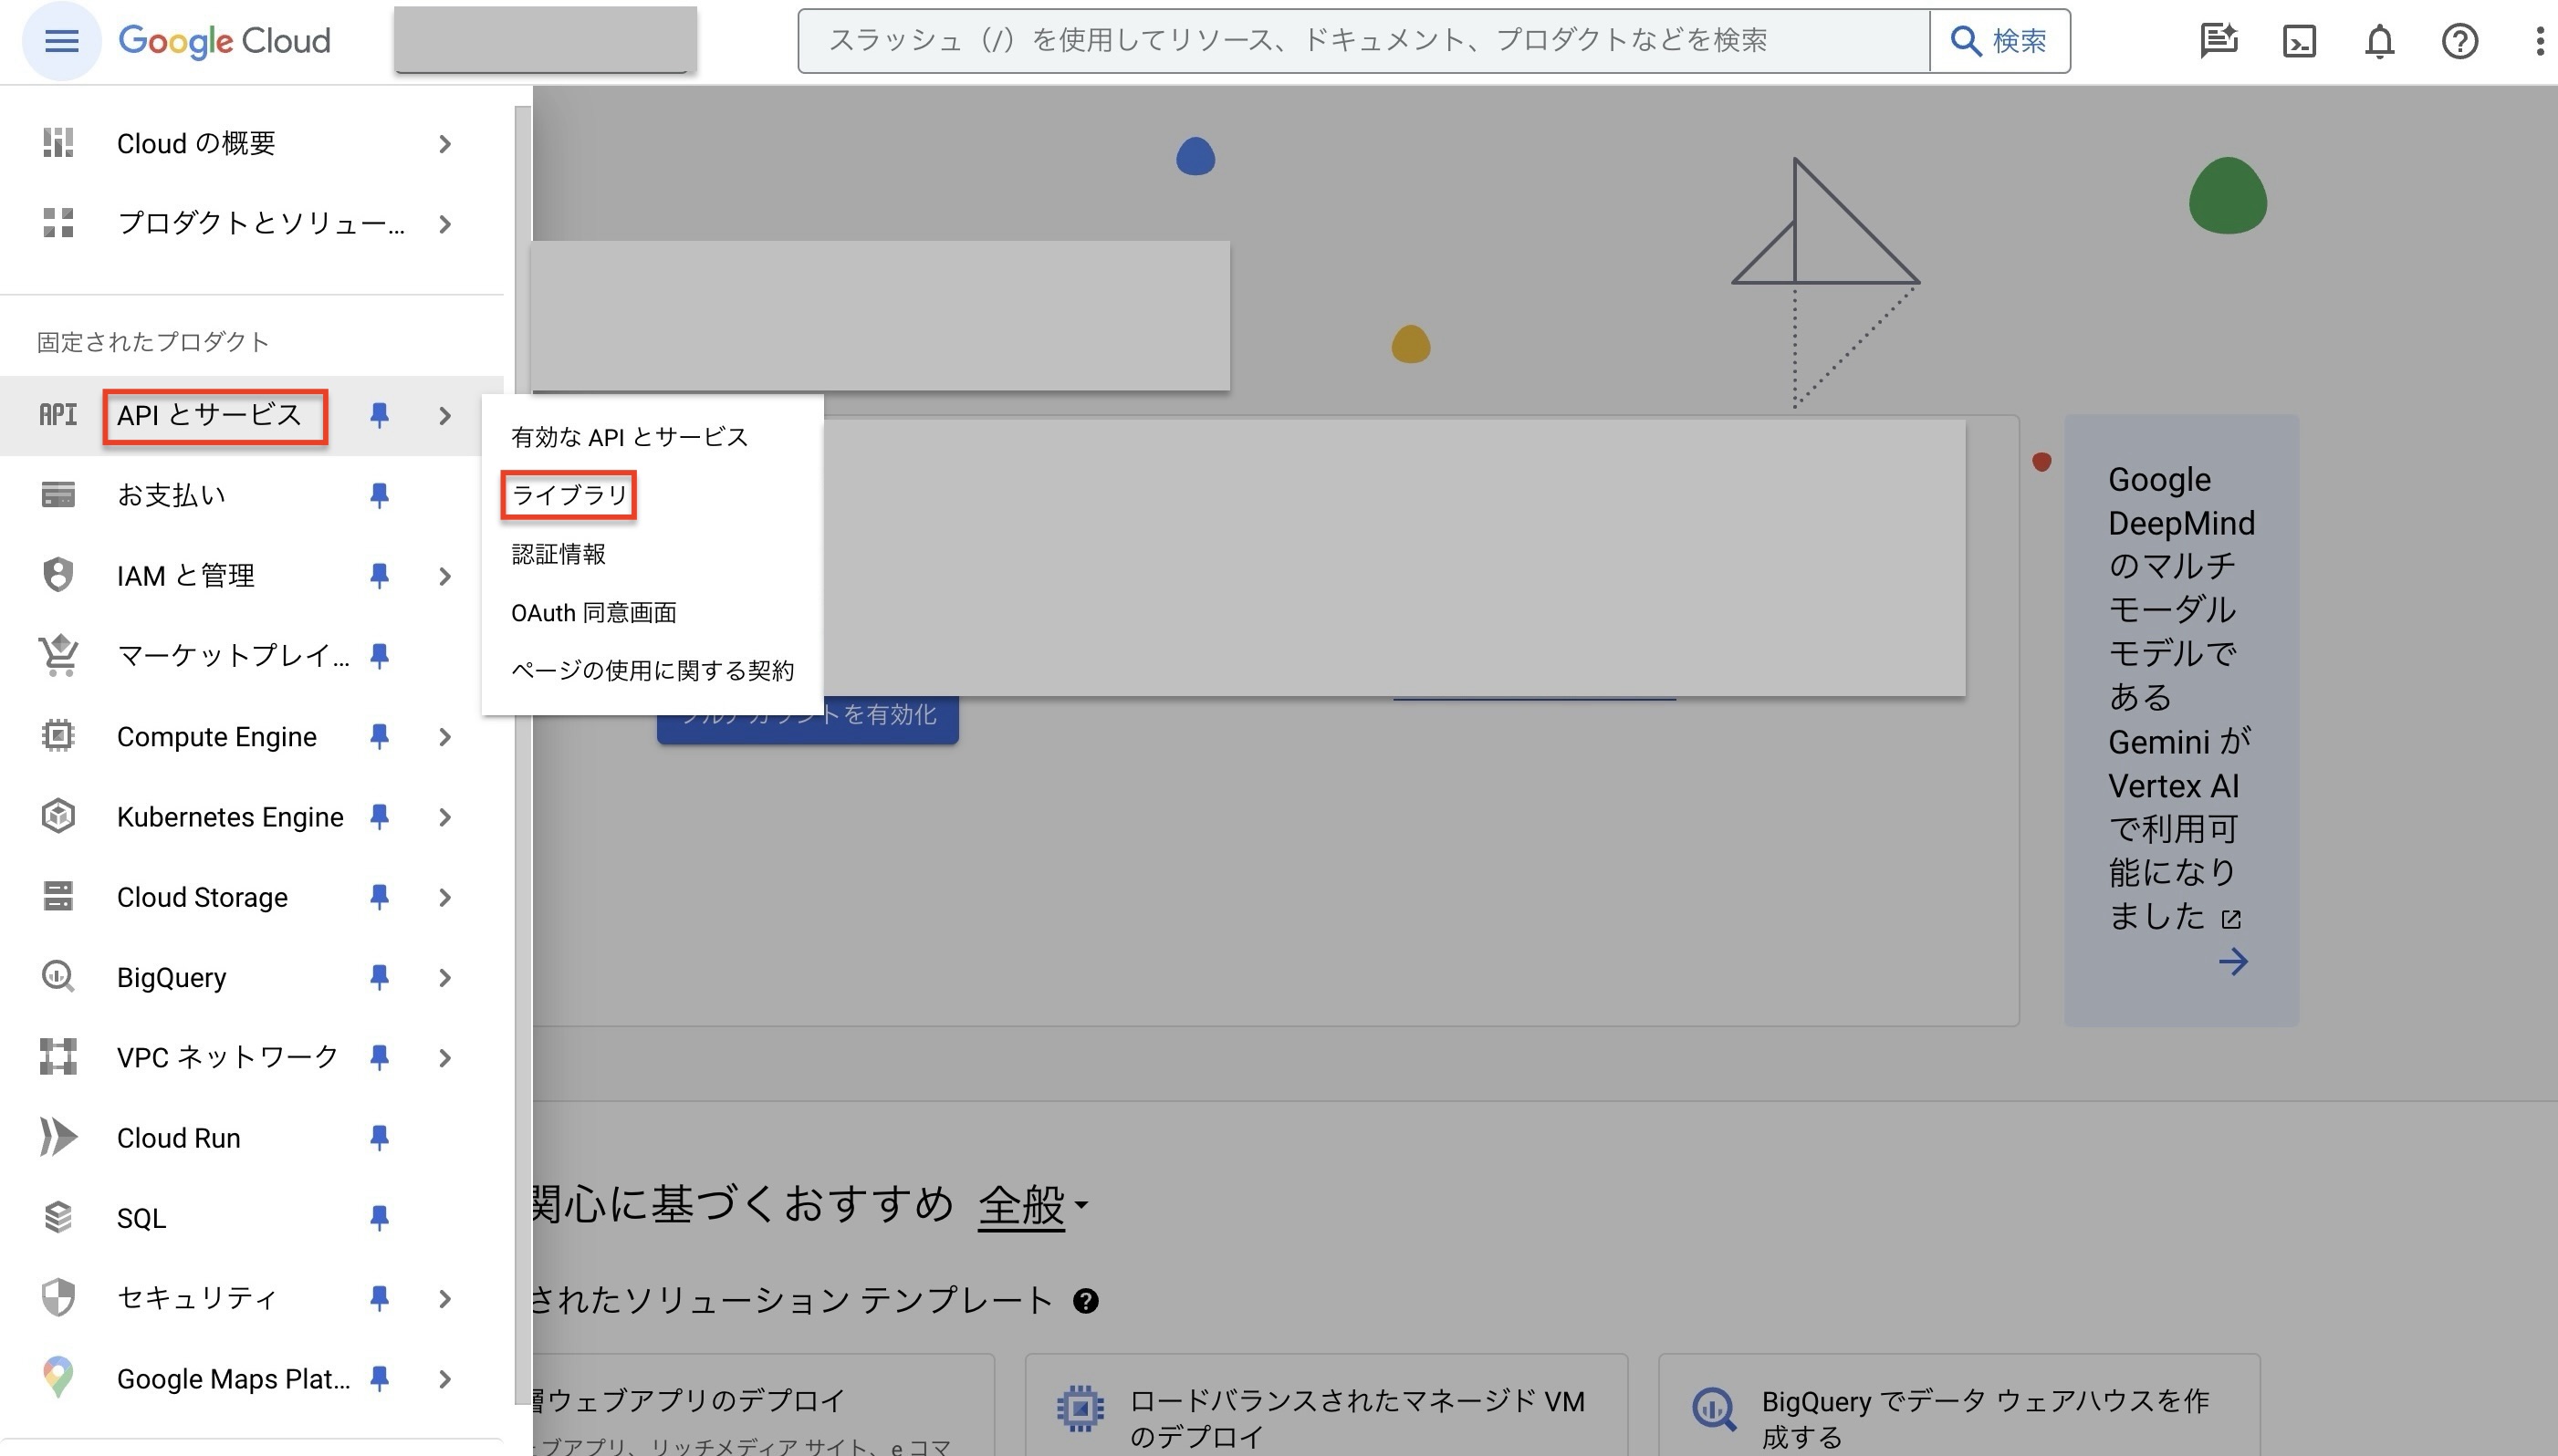Expand the Kubernetes Engine submenu chevron

tap(445, 817)
